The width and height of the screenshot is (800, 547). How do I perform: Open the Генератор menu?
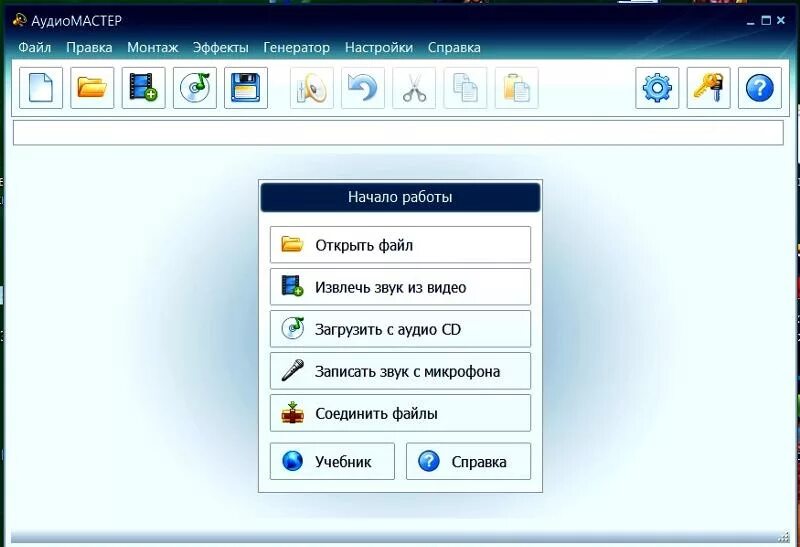click(296, 47)
